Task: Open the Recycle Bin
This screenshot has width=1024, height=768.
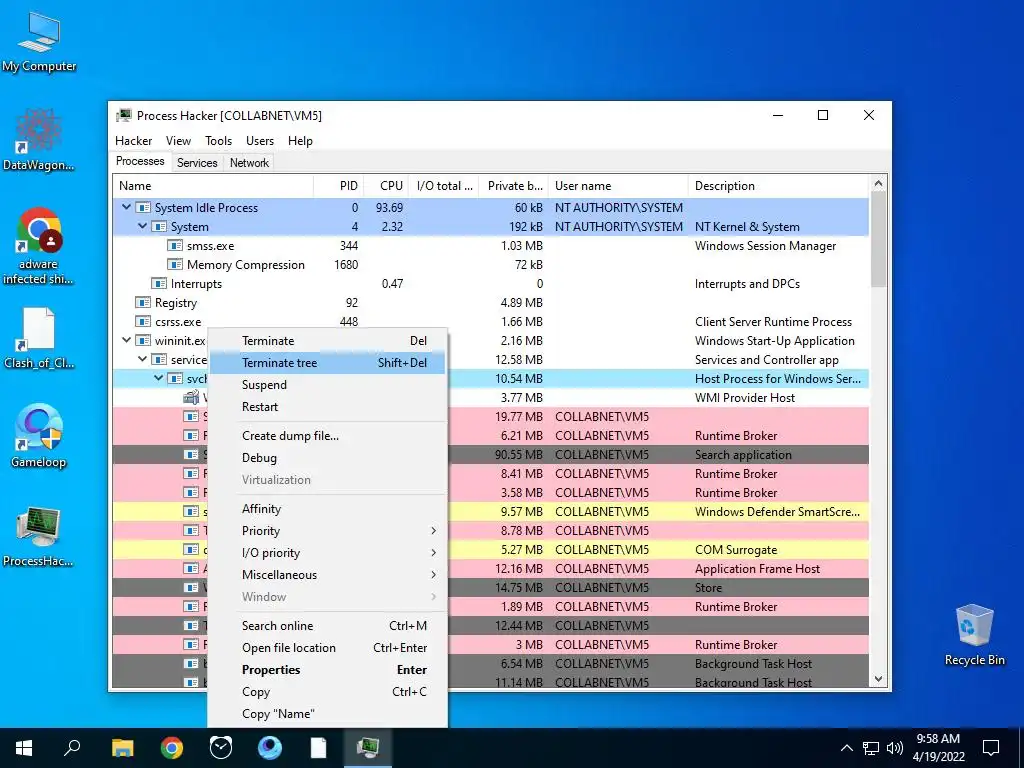Action: coord(974,635)
